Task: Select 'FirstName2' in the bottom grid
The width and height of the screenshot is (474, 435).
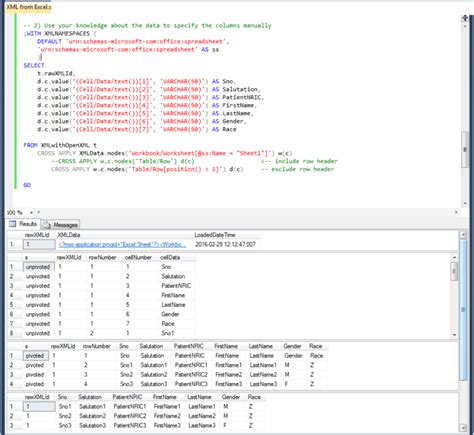Action: coord(167,416)
